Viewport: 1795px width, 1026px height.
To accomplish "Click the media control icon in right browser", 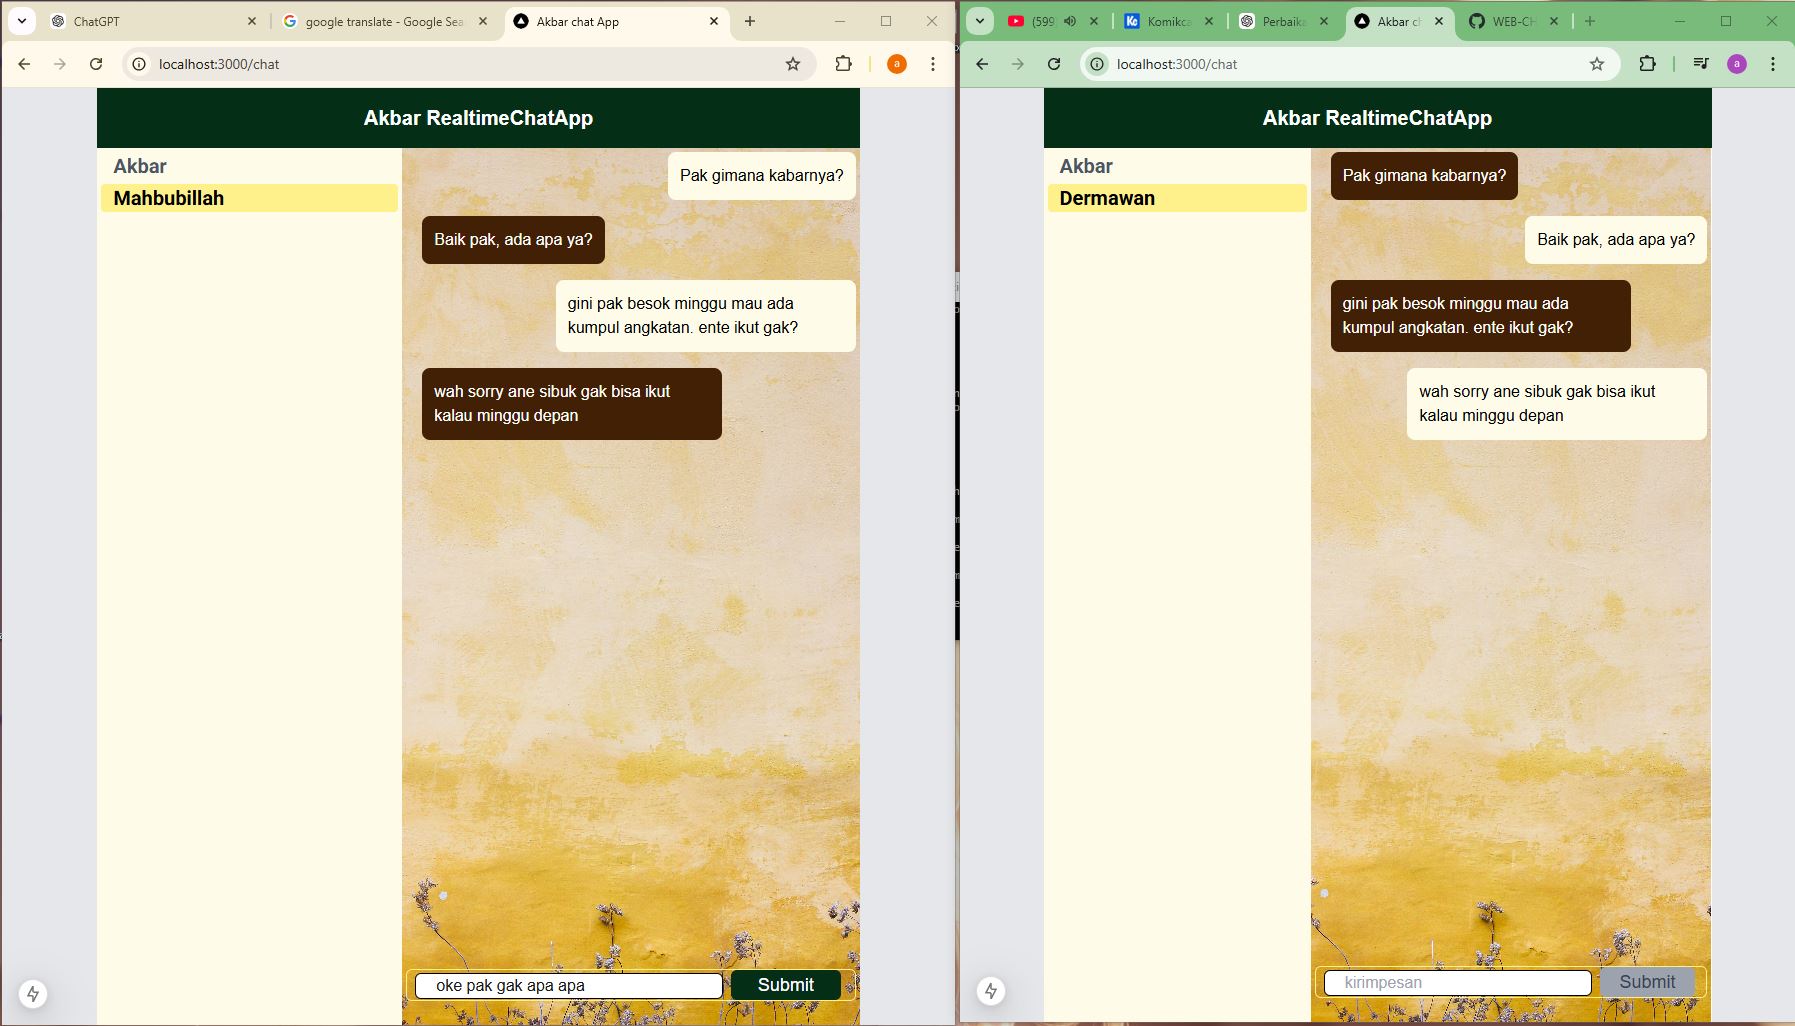I will tap(1700, 64).
